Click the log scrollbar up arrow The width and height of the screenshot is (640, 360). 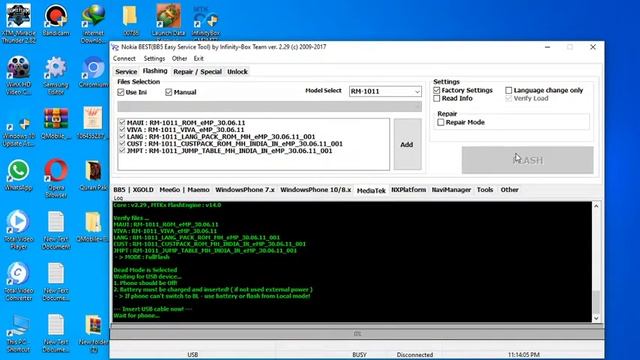tap(596, 207)
